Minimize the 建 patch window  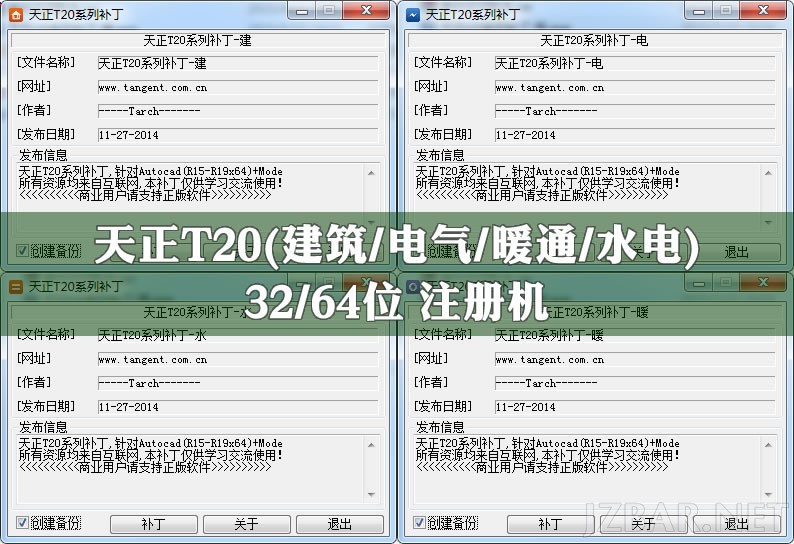pos(302,11)
